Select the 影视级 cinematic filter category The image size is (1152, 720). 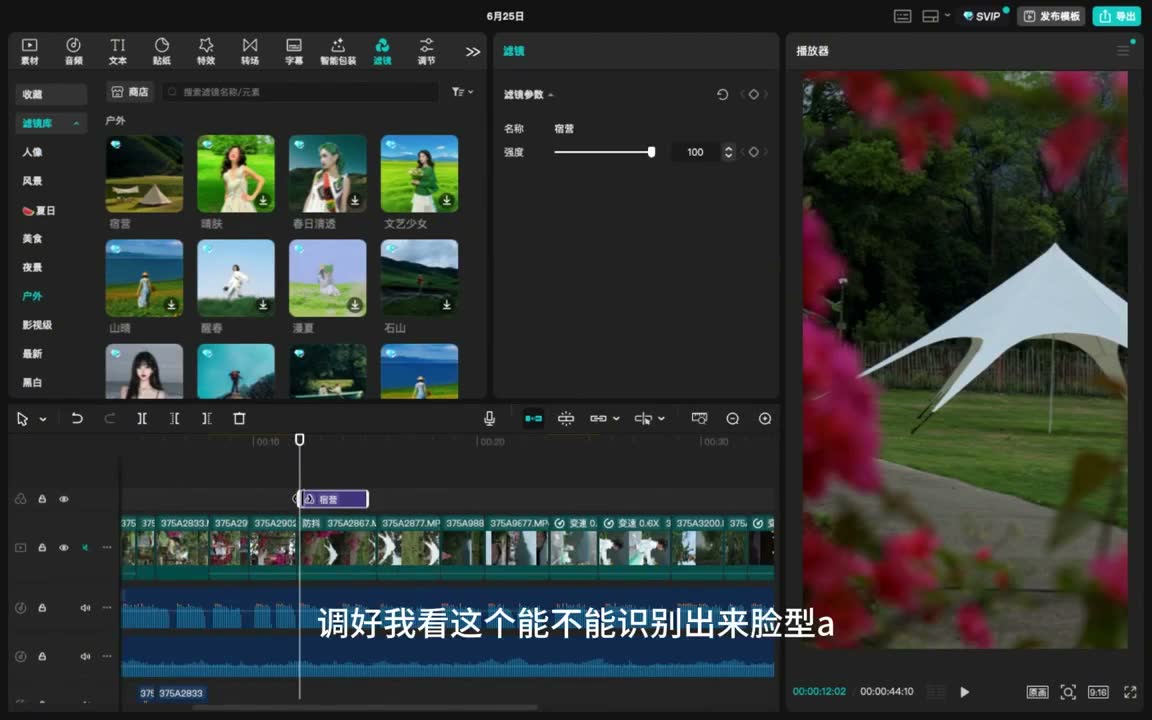[37, 325]
